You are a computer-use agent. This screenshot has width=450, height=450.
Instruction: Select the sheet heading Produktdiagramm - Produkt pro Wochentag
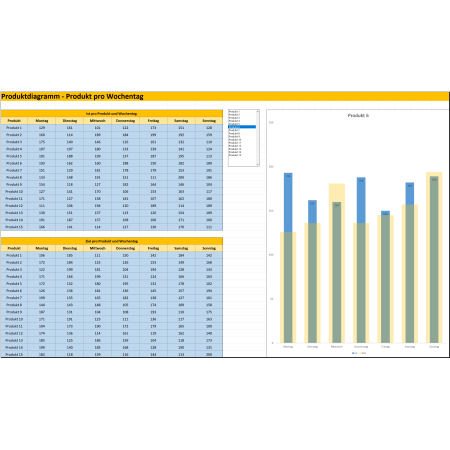[x=72, y=96]
